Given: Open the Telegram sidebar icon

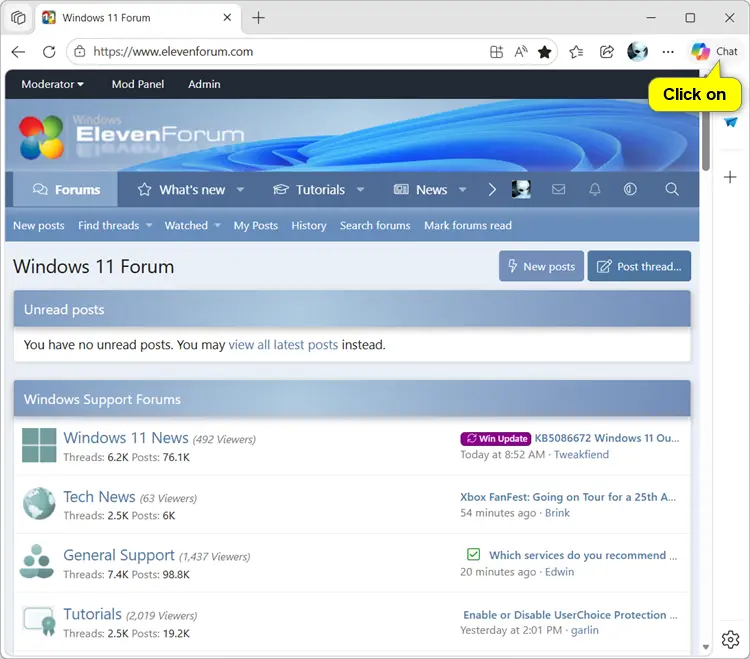Looking at the screenshot, I should 730,122.
